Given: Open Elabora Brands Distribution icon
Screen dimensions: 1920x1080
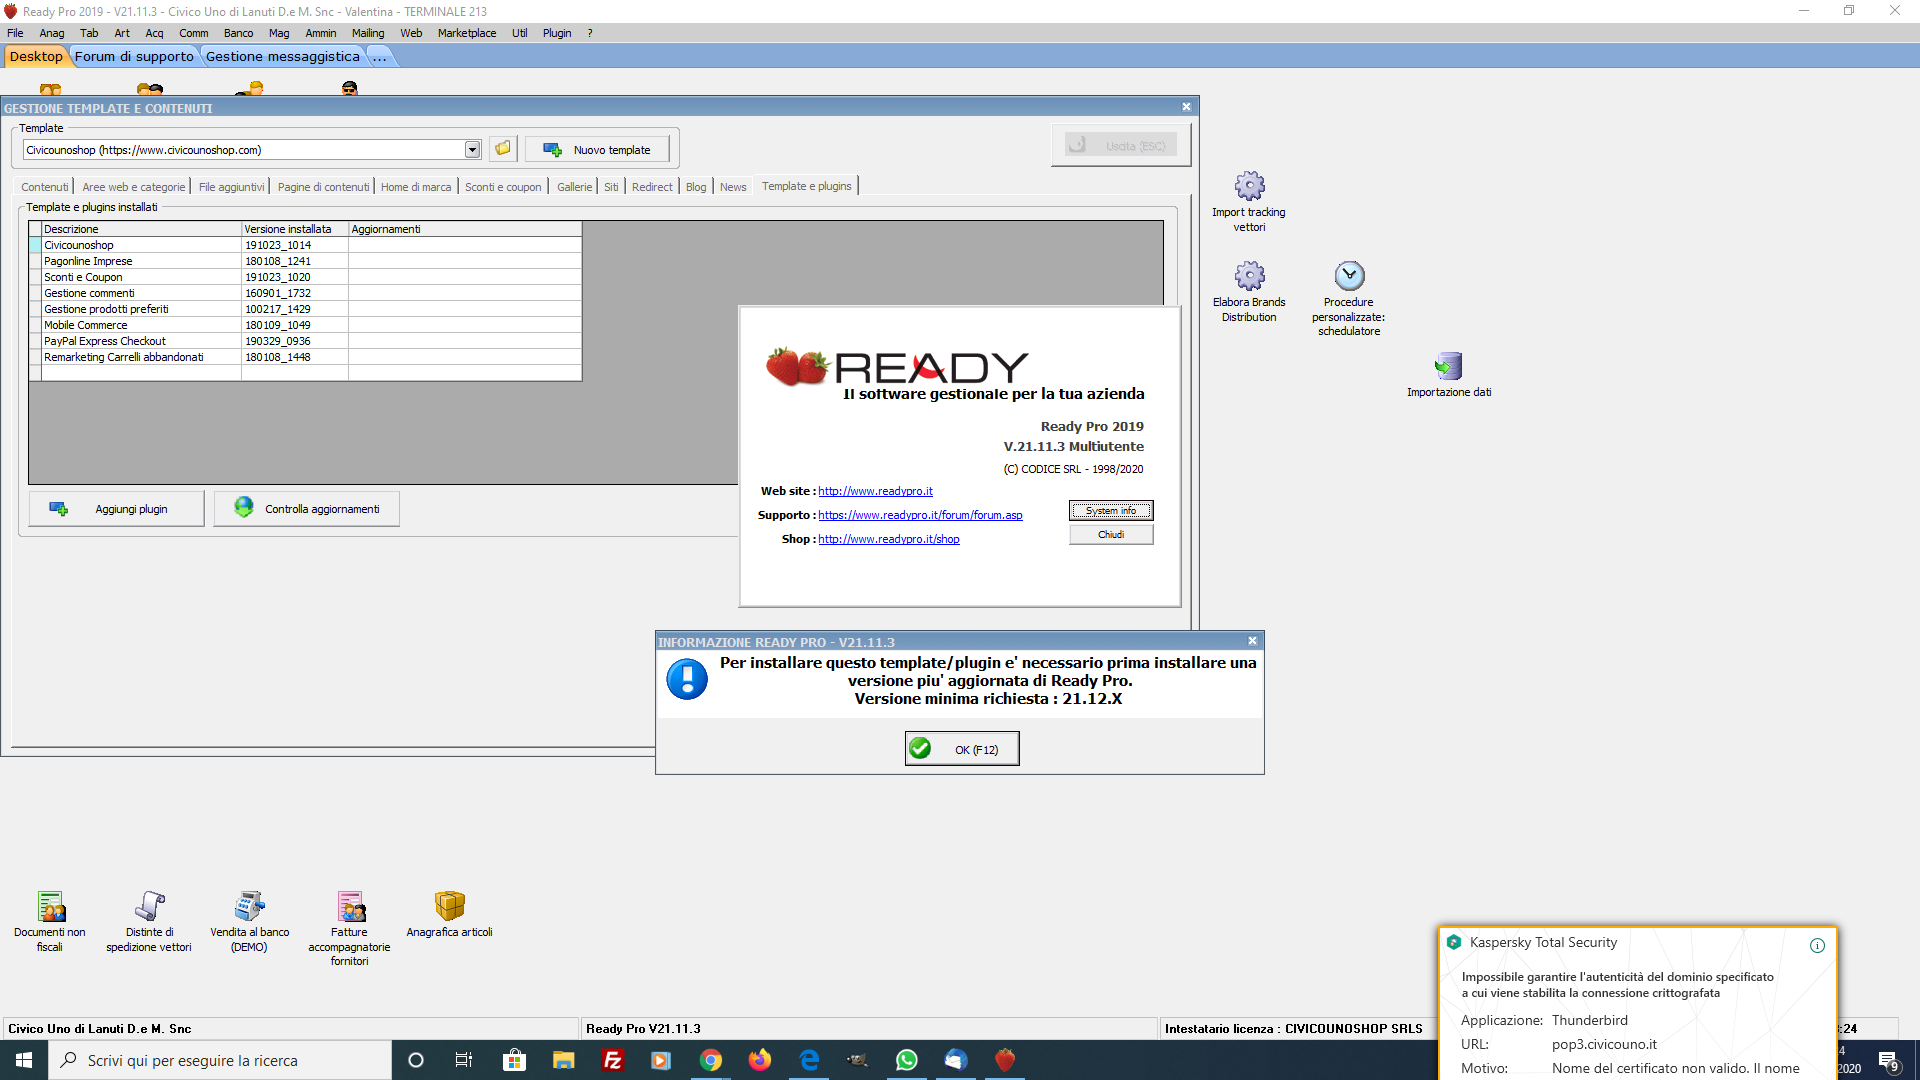Looking at the screenshot, I should (1249, 291).
